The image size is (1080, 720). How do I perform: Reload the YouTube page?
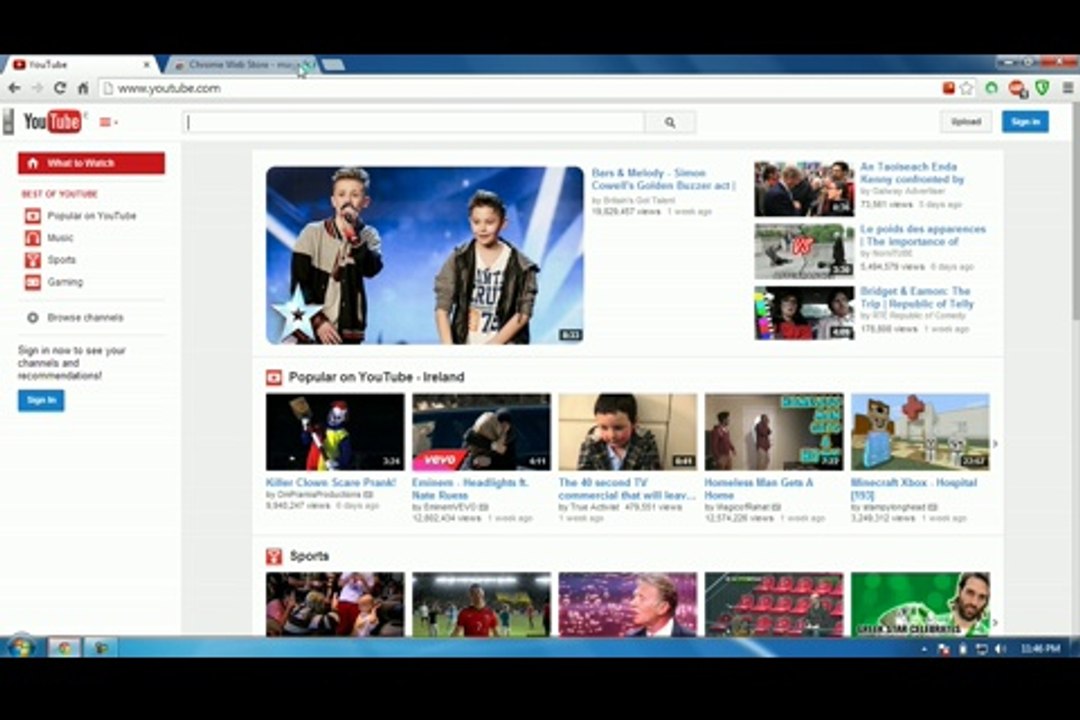point(60,88)
